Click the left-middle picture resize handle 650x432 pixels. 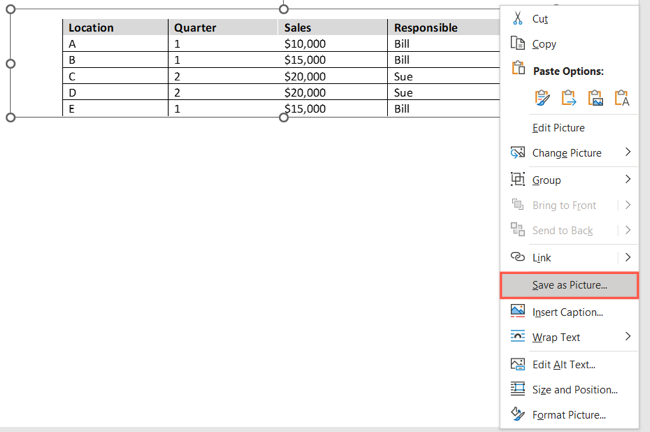(x=11, y=63)
